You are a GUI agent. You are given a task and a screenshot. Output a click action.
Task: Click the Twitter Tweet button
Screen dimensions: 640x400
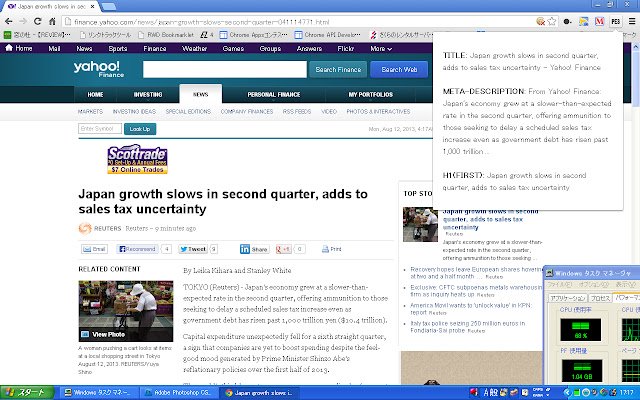pyautogui.click(x=193, y=249)
